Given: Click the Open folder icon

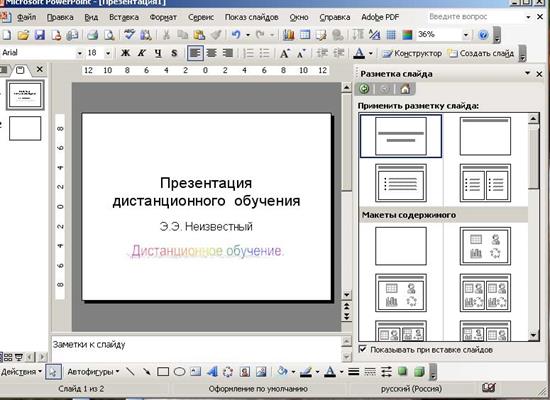Looking at the screenshot, I should pyautogui.click(x=23, y=35).
